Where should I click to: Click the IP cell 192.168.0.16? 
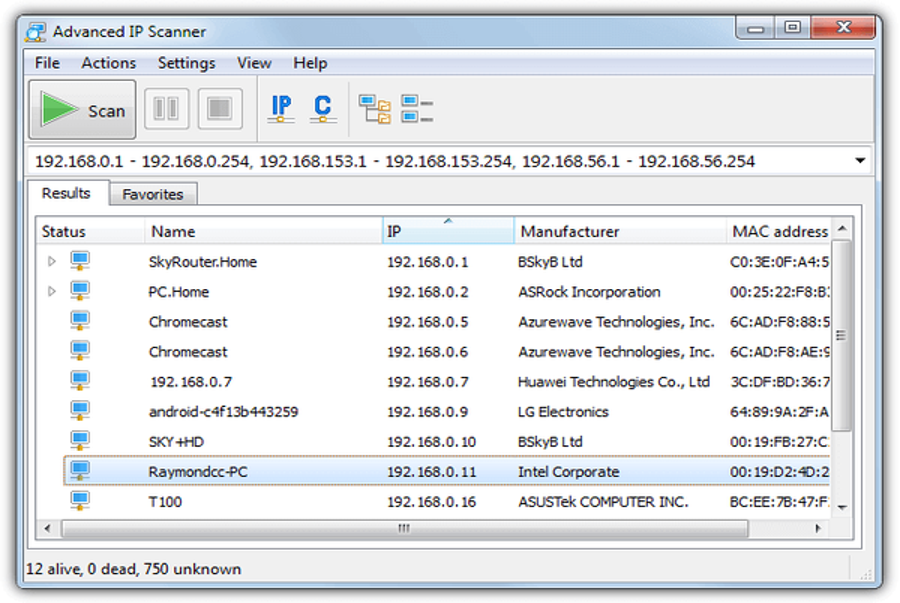[432, 502]
